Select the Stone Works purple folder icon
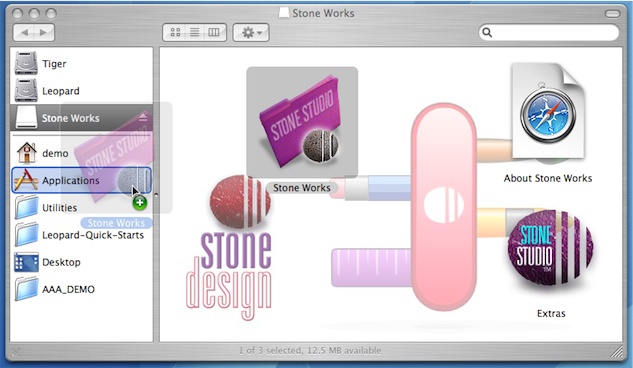The width and height of the screenshot is (633, 368). click(x=302, y=122)
